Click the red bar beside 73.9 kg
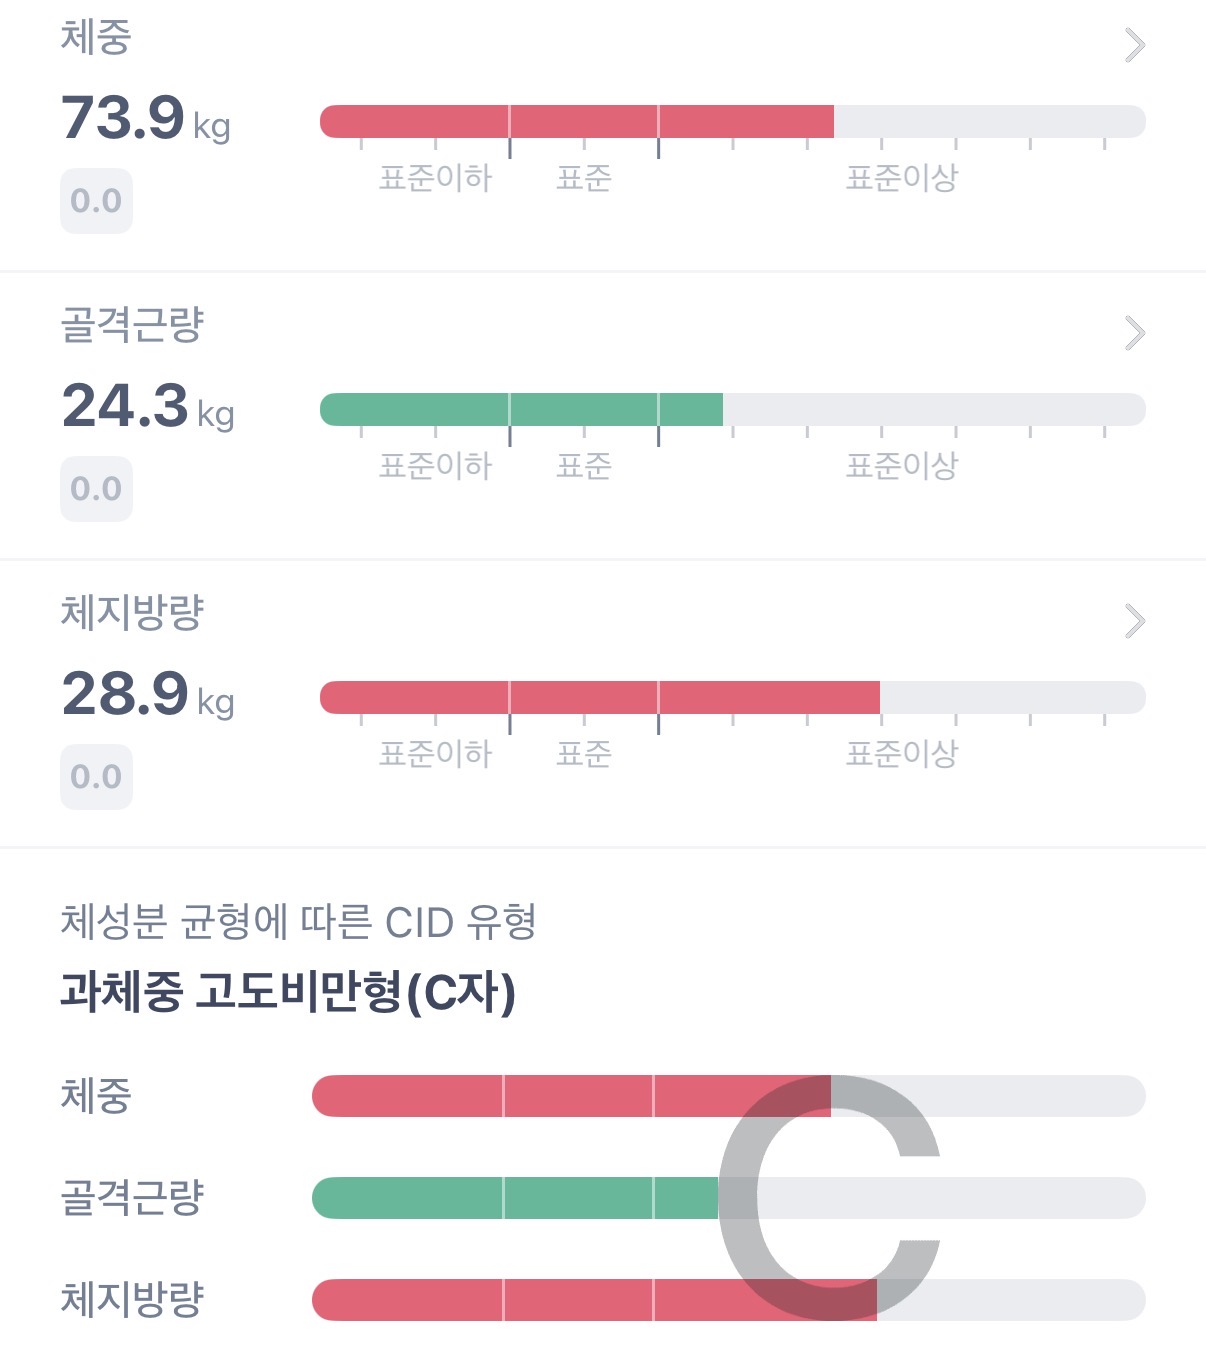The height and width of the screenshot is (1345, 1206). pos(576,121)
